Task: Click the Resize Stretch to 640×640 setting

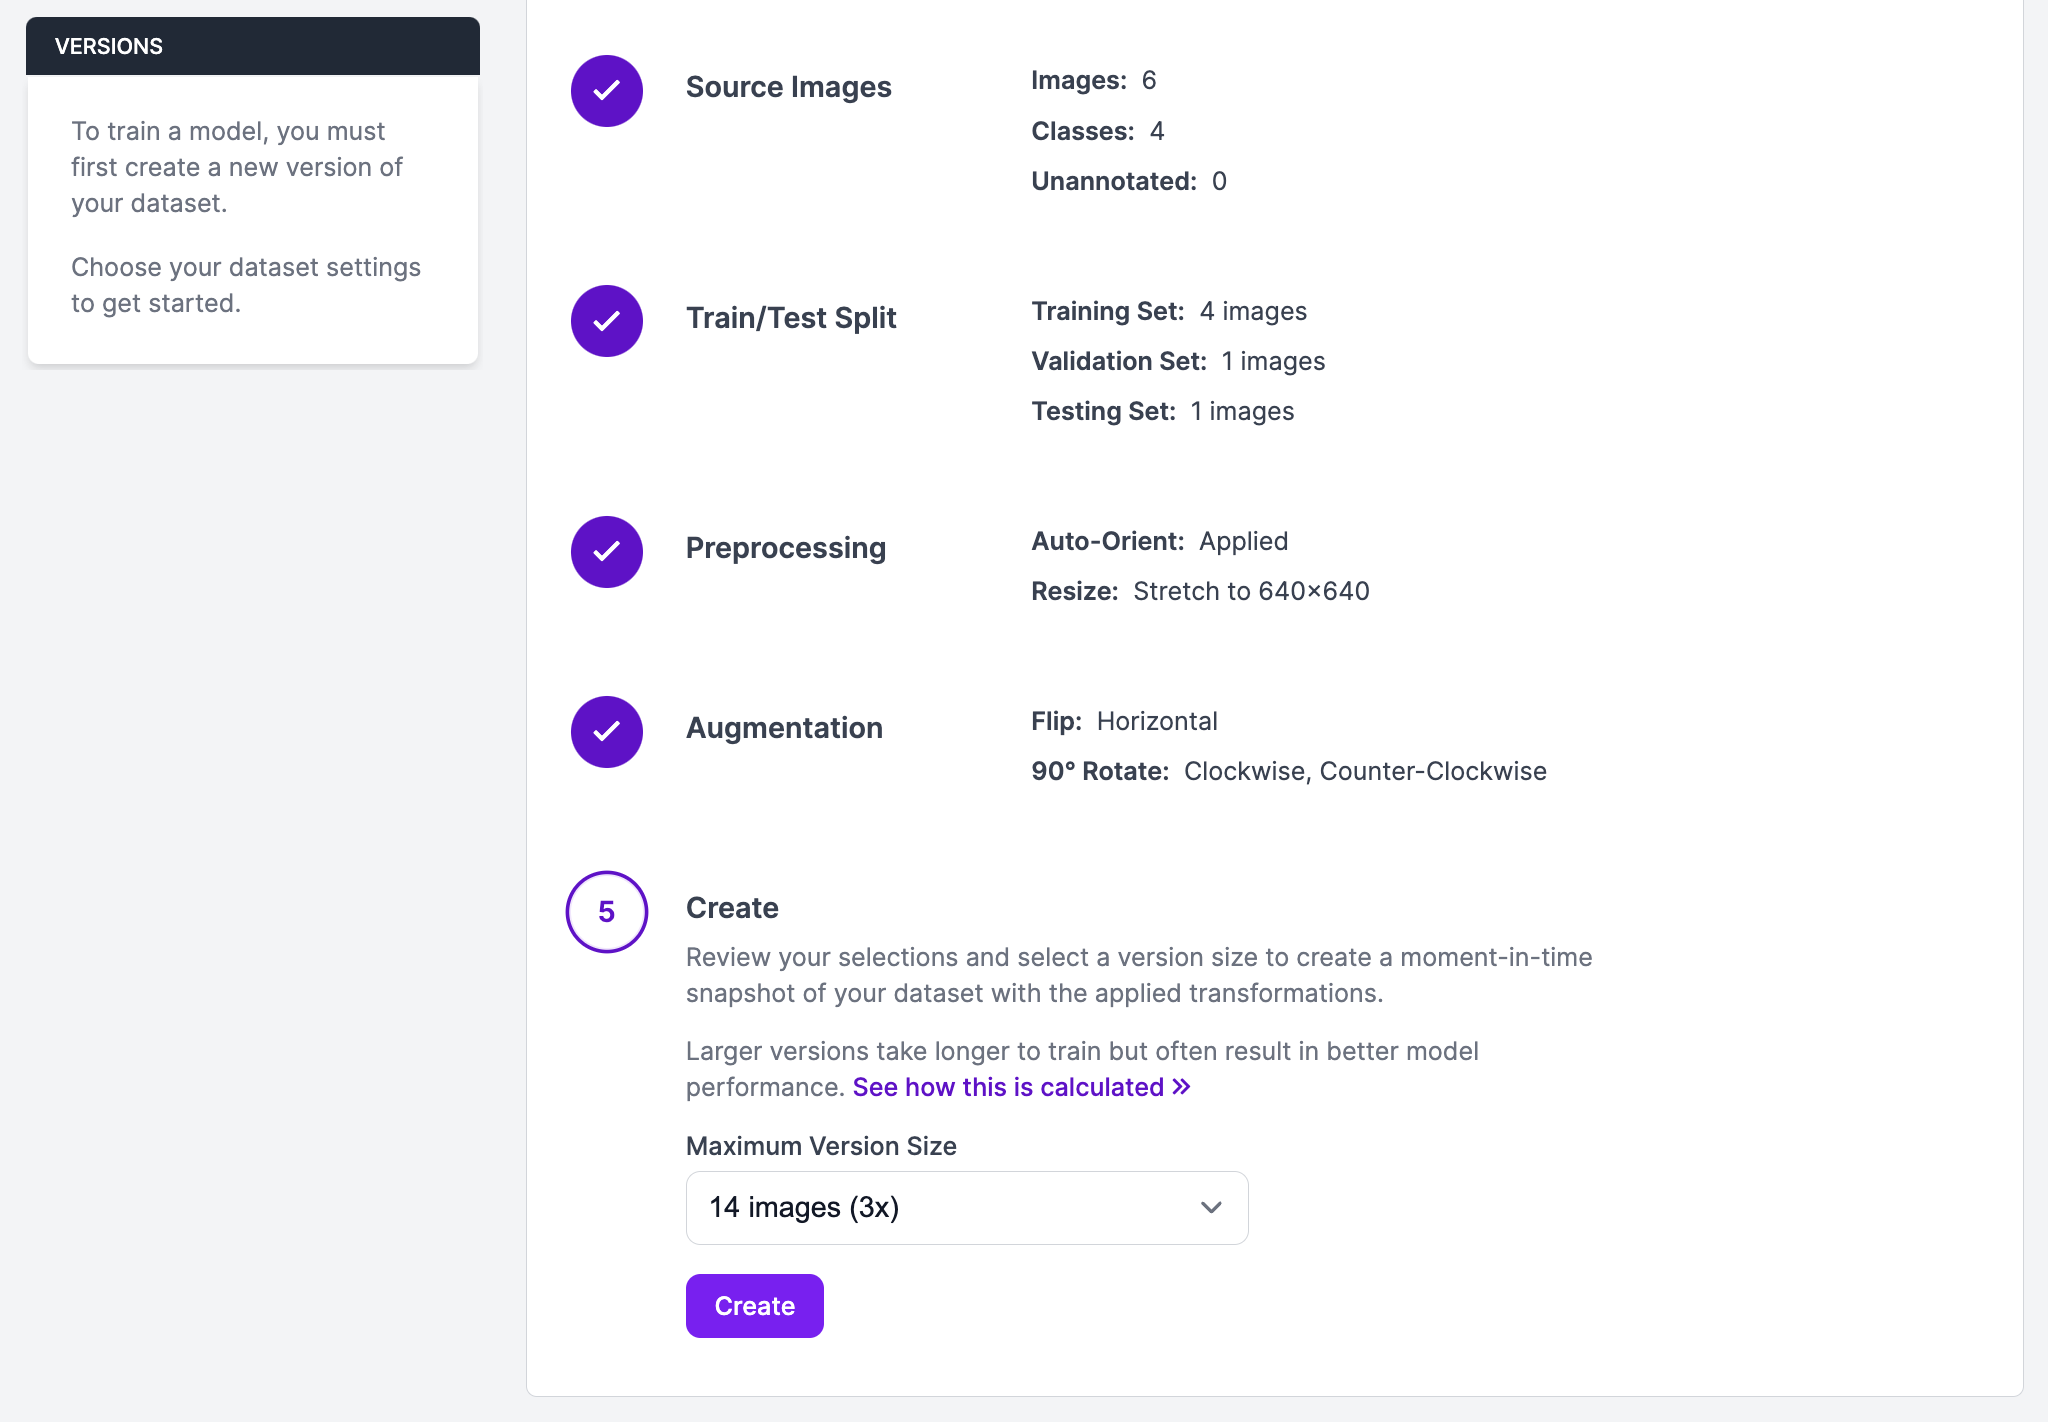Action: click(1200, 590)
